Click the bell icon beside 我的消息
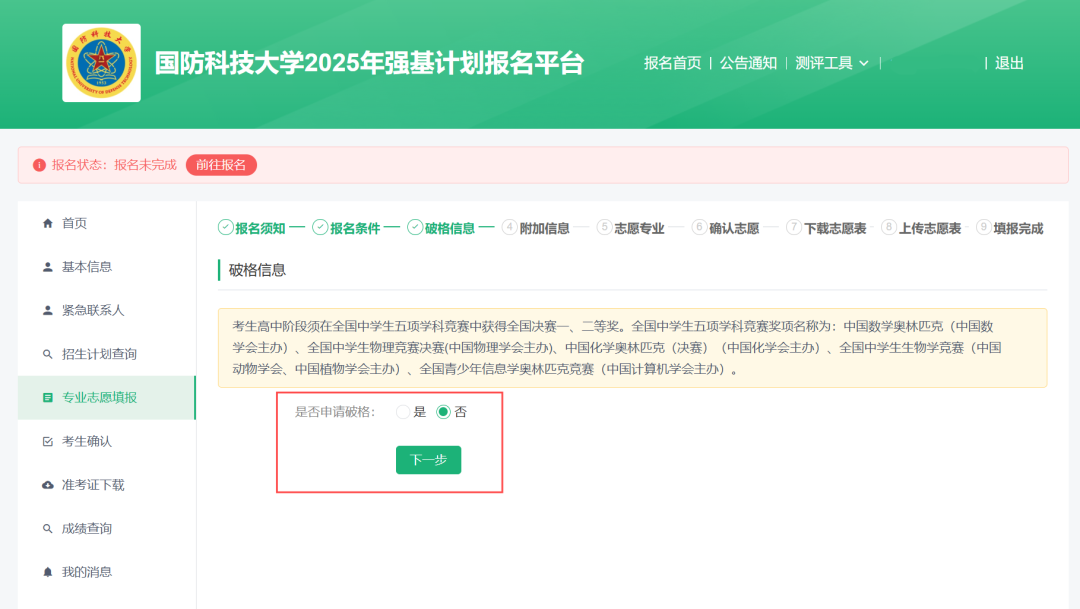This screenshot has height=609, width=1080. pos(48,572)
